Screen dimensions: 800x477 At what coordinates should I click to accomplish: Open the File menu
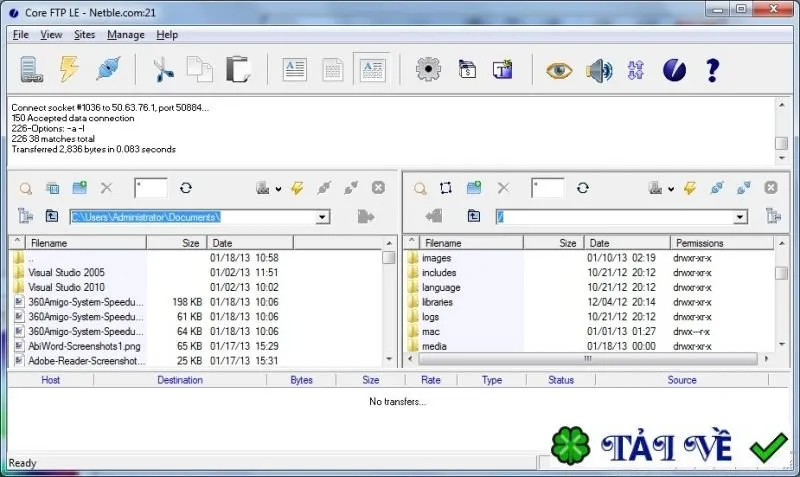[x=20, y=35]
